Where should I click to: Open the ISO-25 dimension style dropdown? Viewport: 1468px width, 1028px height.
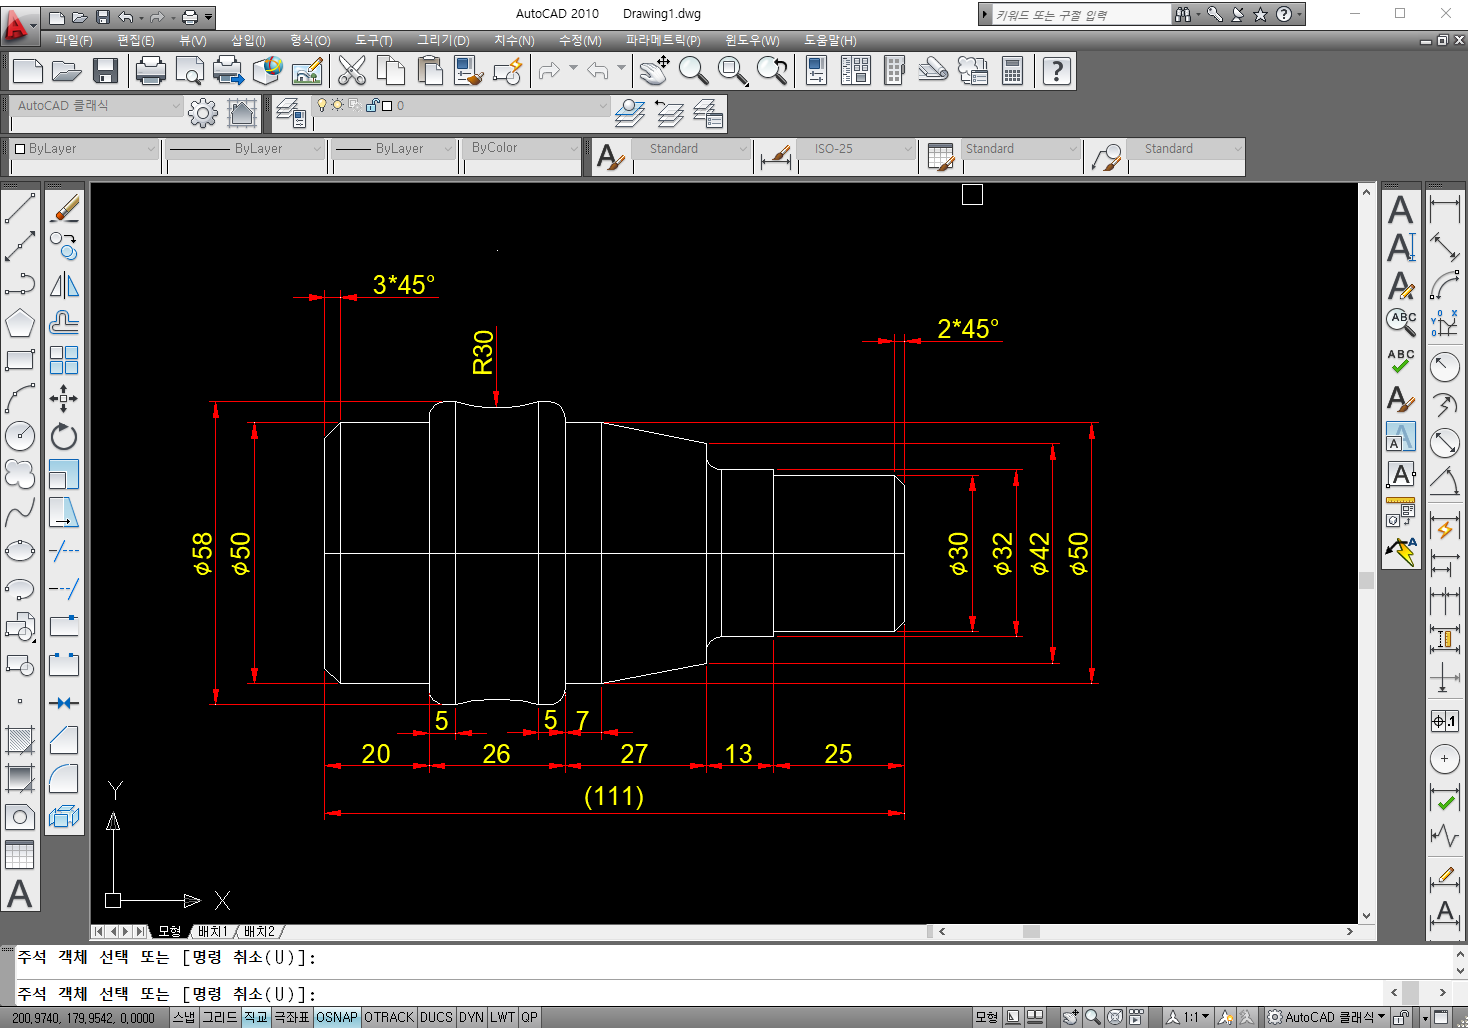point(857,149)
